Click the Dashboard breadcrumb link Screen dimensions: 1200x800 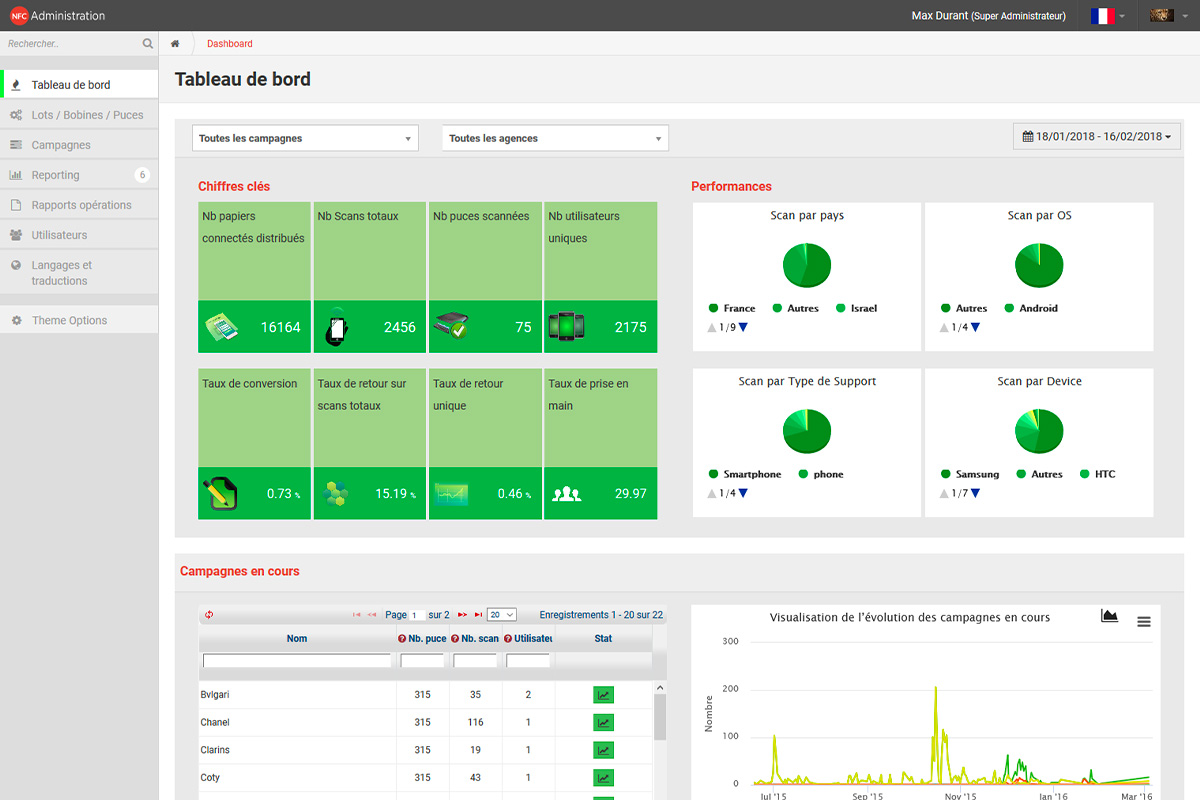click(x=230, y=44)
